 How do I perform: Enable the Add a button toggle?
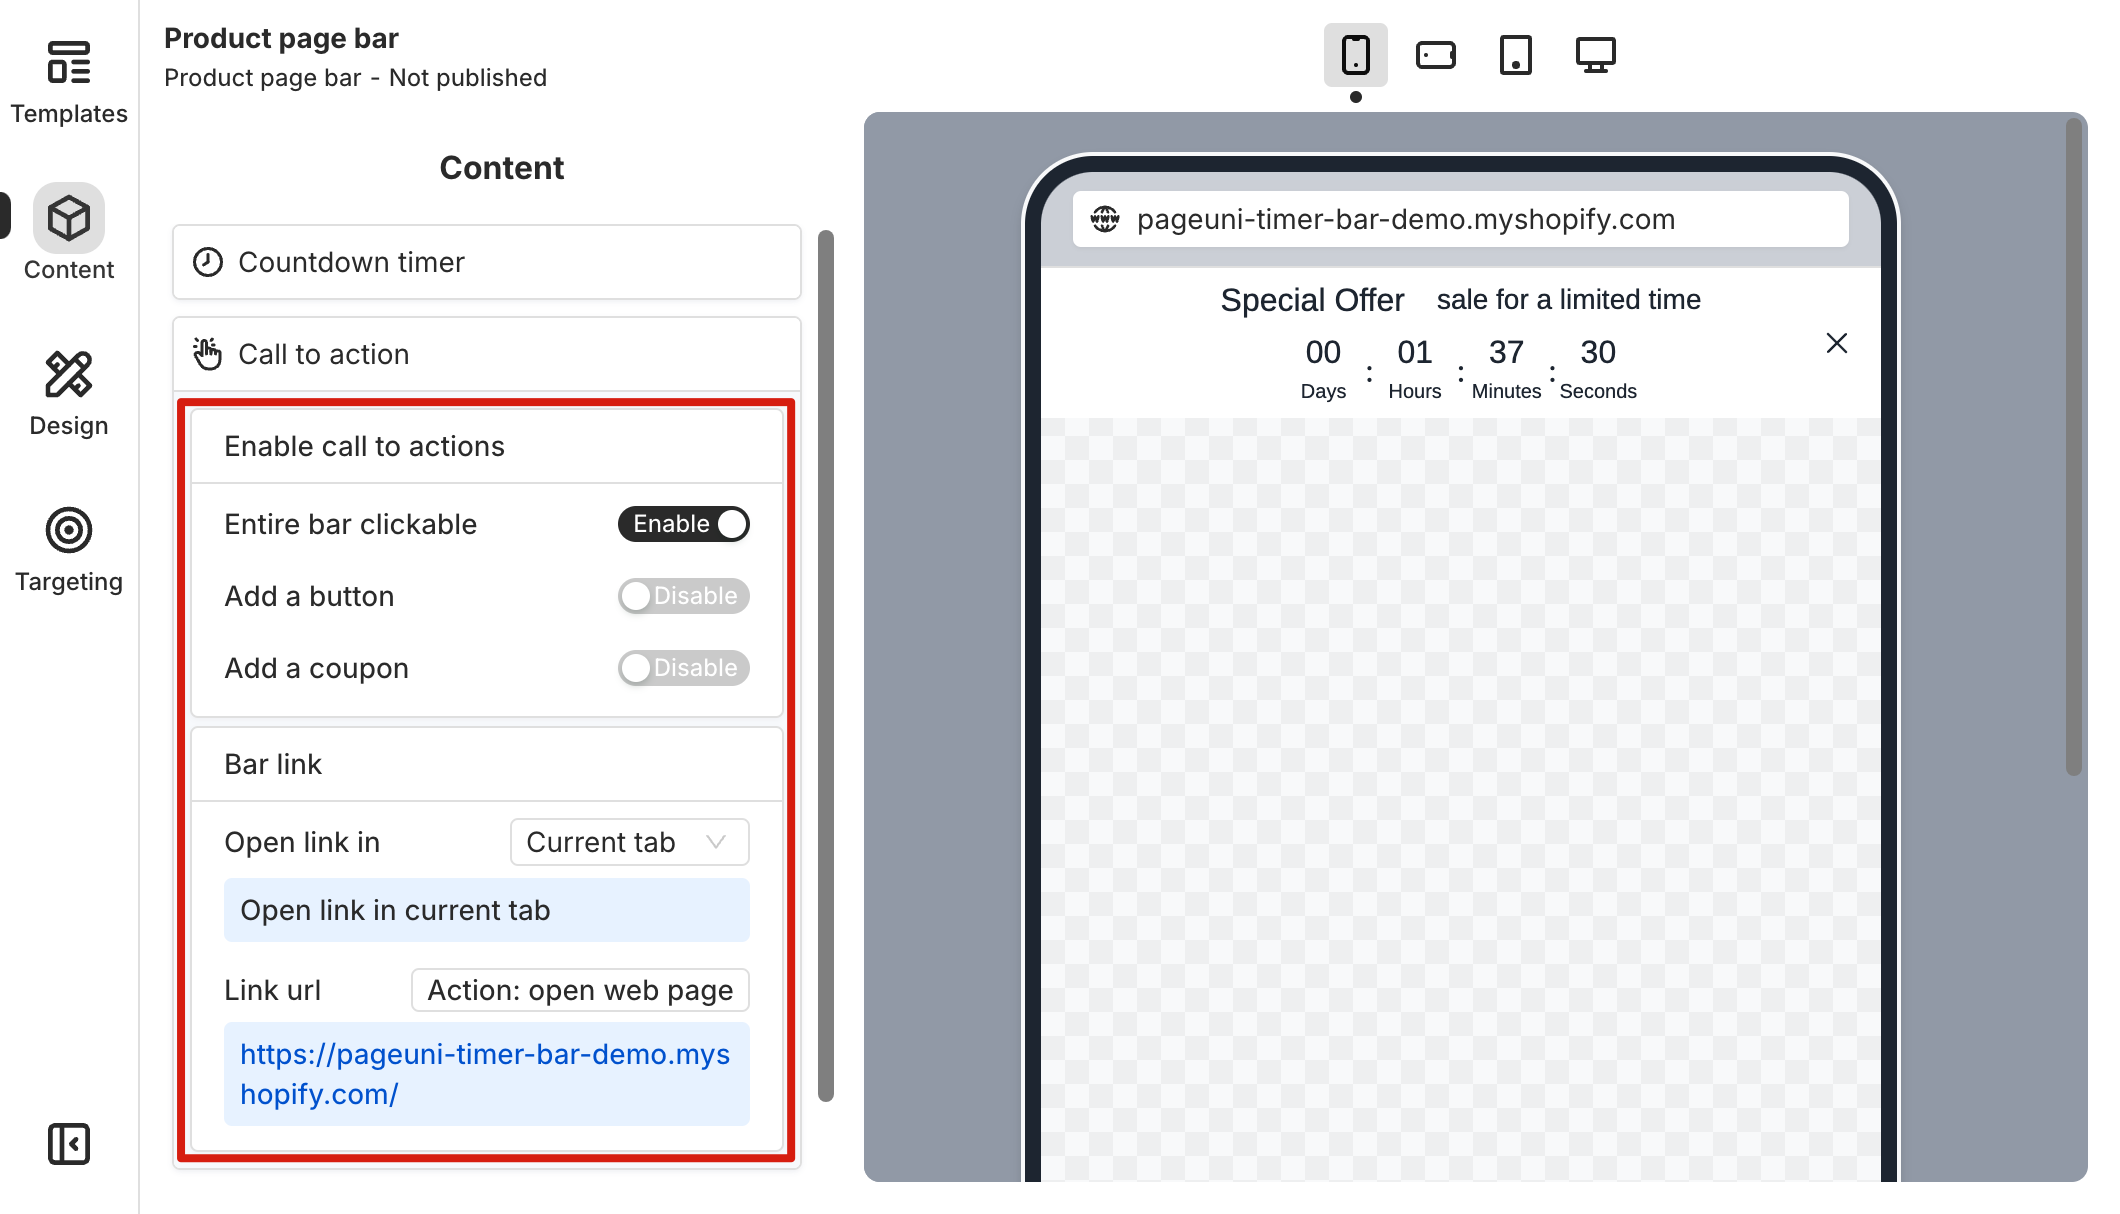click(x=684, y=596)
